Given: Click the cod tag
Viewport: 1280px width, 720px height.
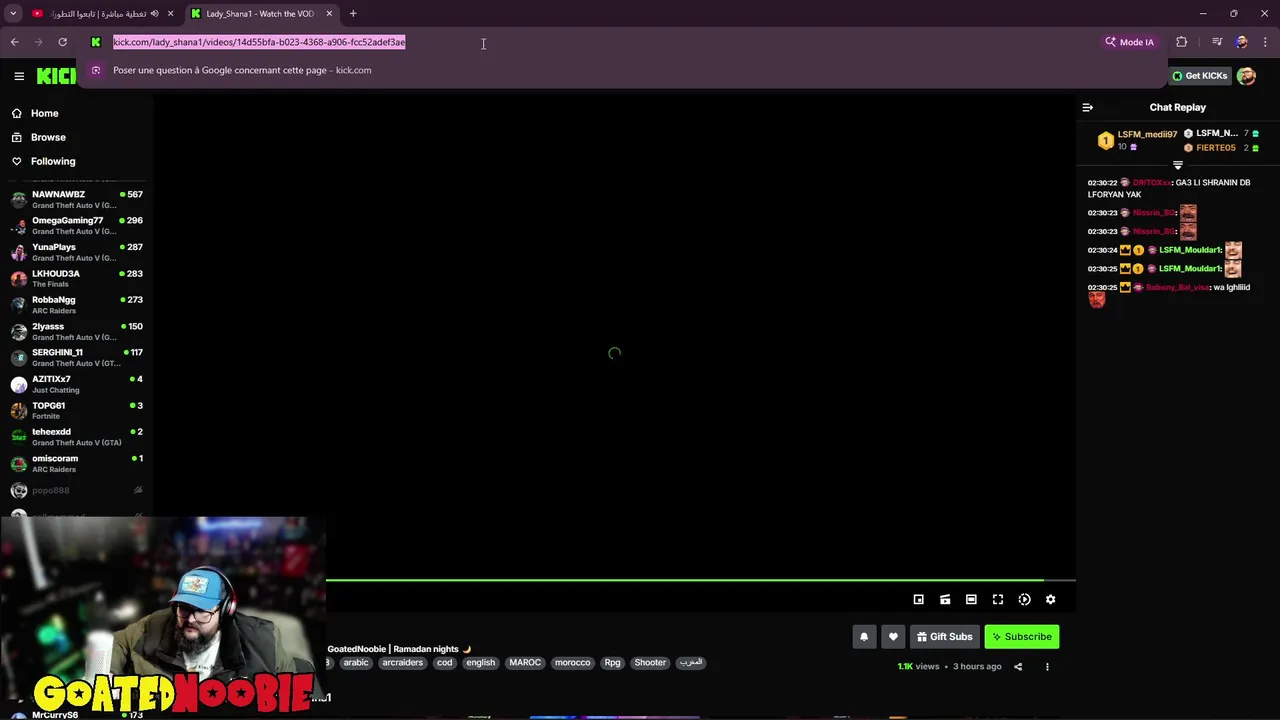Looking at the screenshot, I should pos(445,663).
